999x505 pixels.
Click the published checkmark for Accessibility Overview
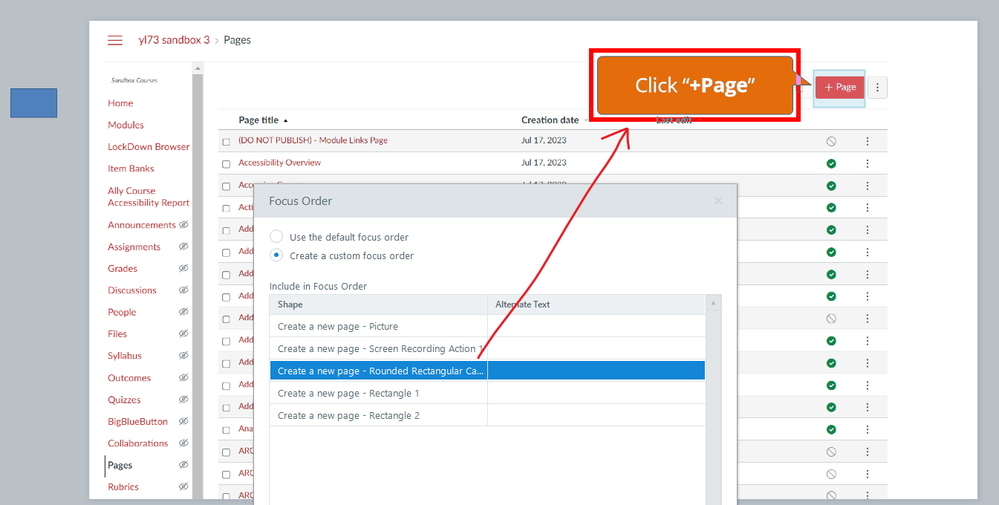[831, 164]
